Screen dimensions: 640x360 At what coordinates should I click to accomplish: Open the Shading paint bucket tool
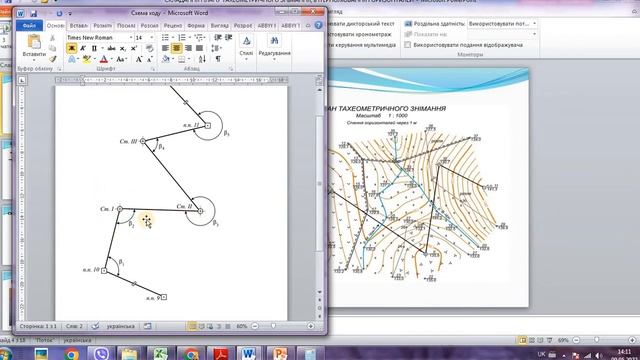(x=165, y=60)
